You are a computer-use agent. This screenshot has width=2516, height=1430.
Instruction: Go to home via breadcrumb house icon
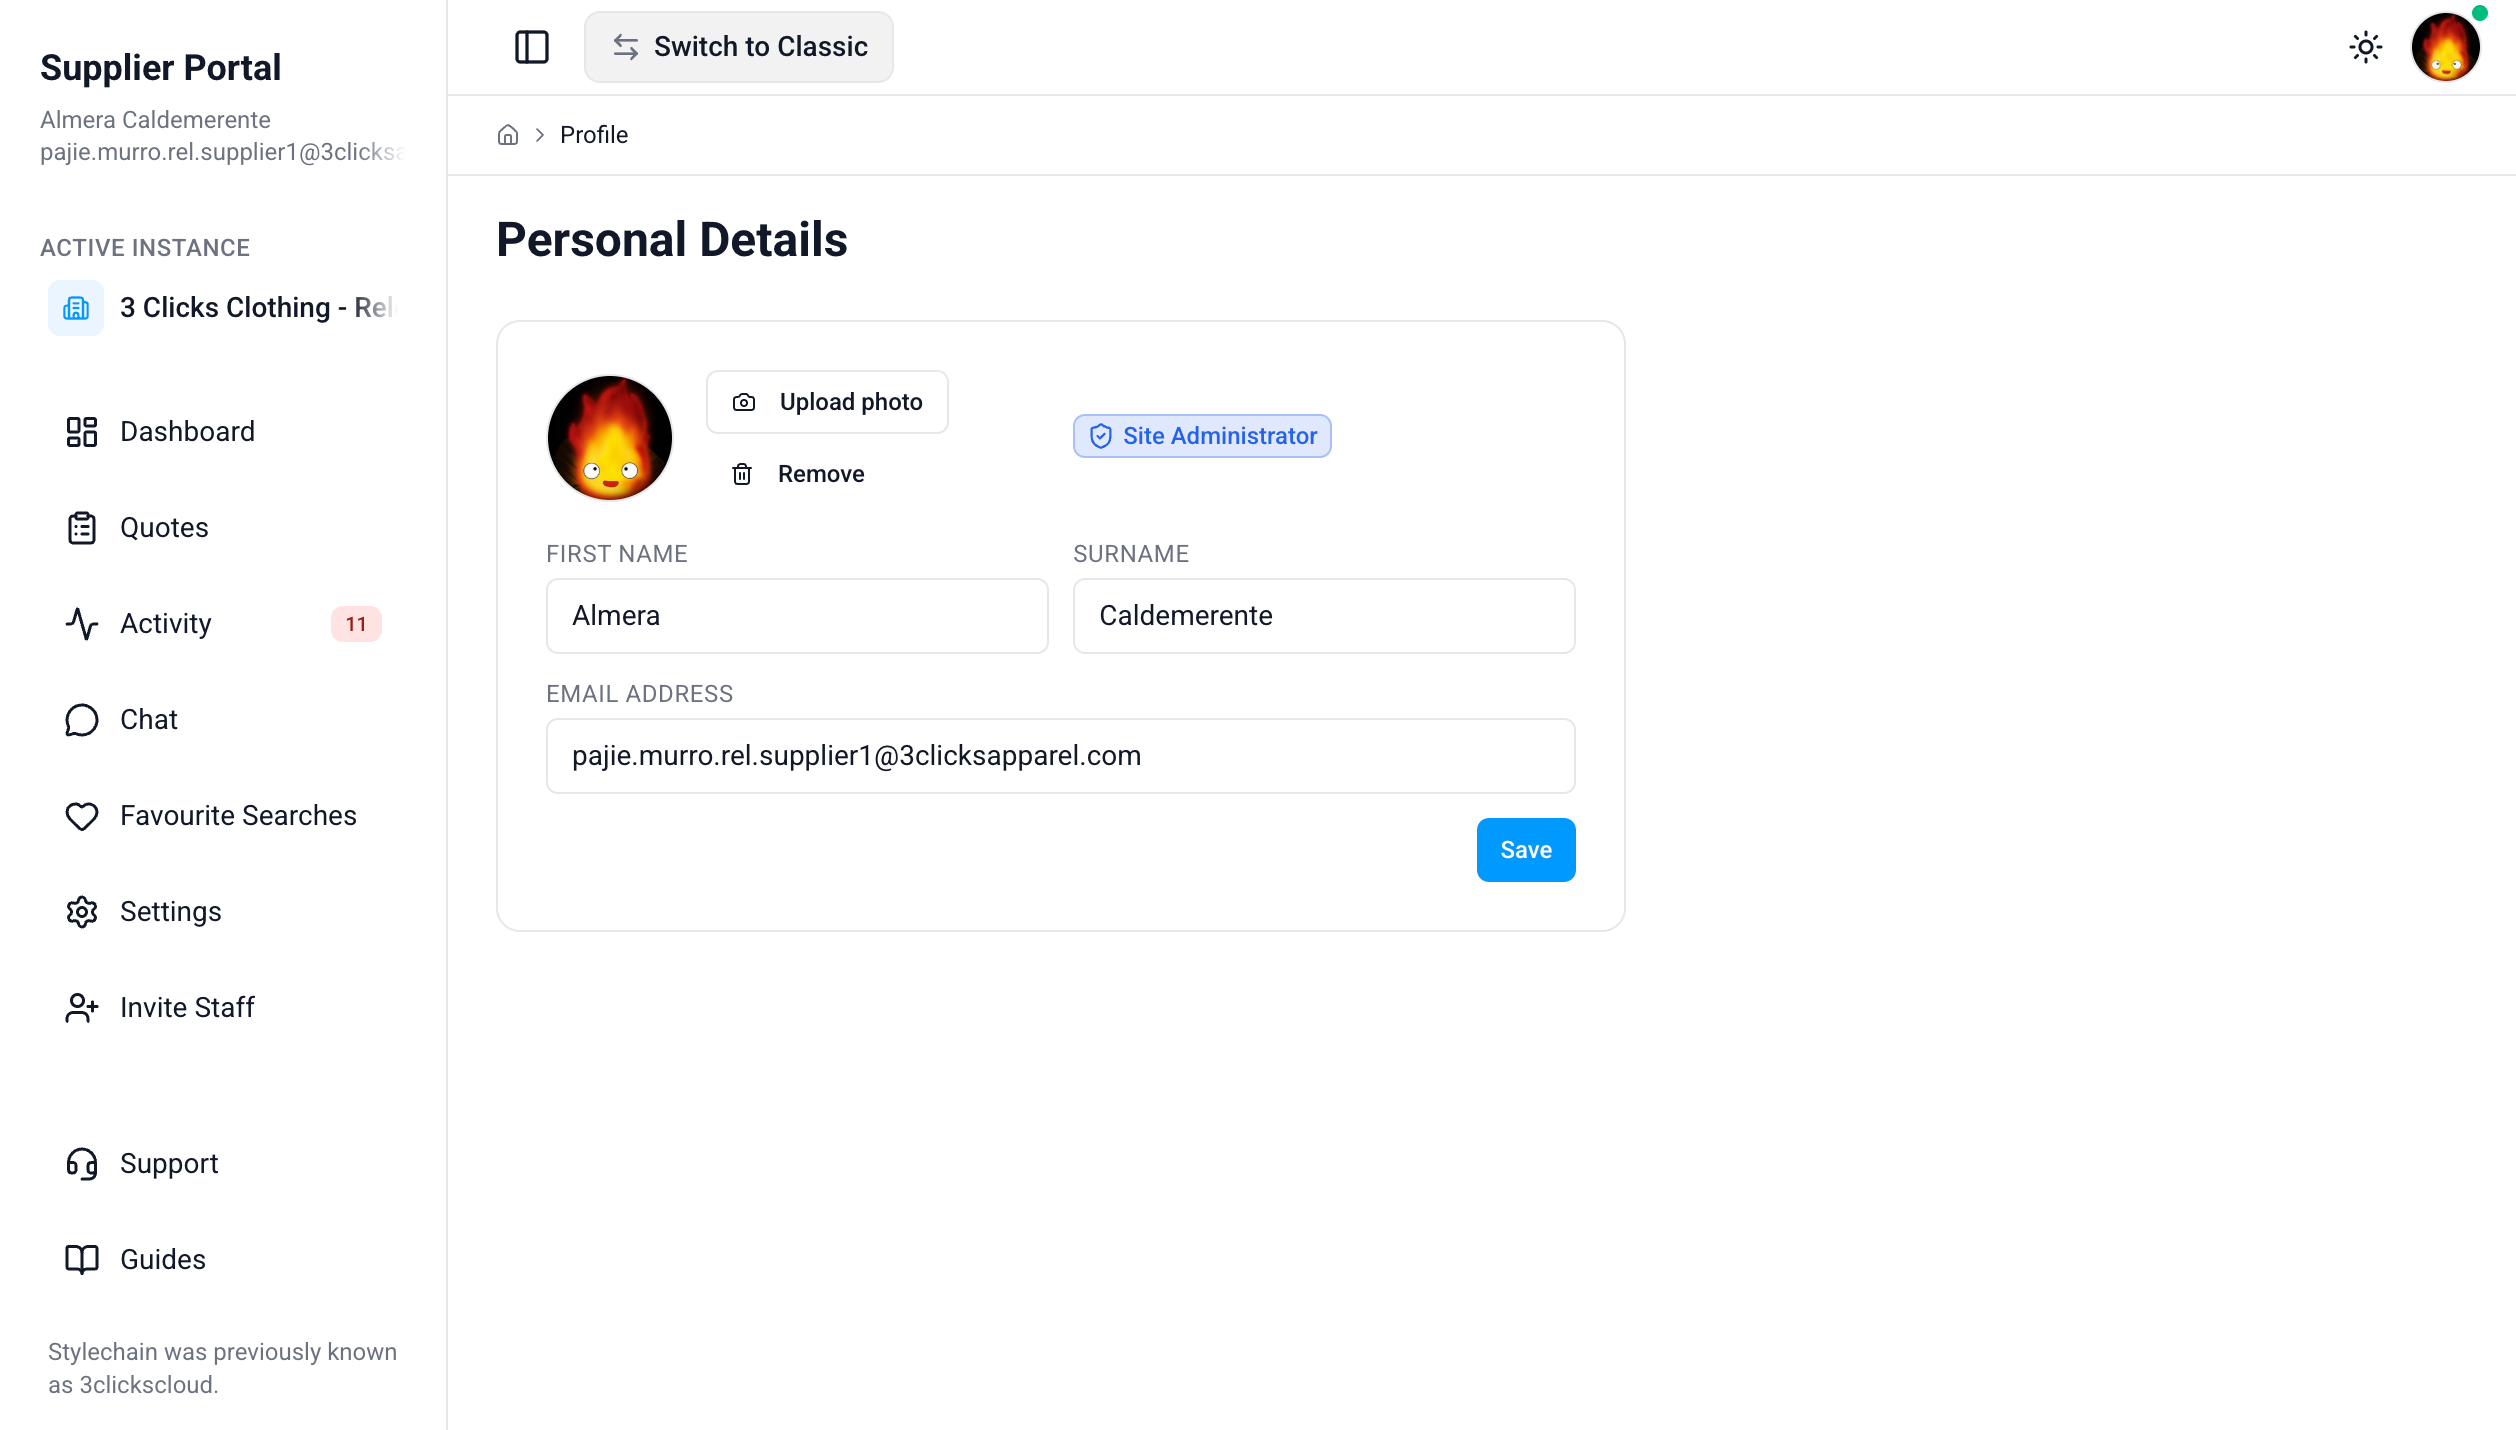(508, 135)
